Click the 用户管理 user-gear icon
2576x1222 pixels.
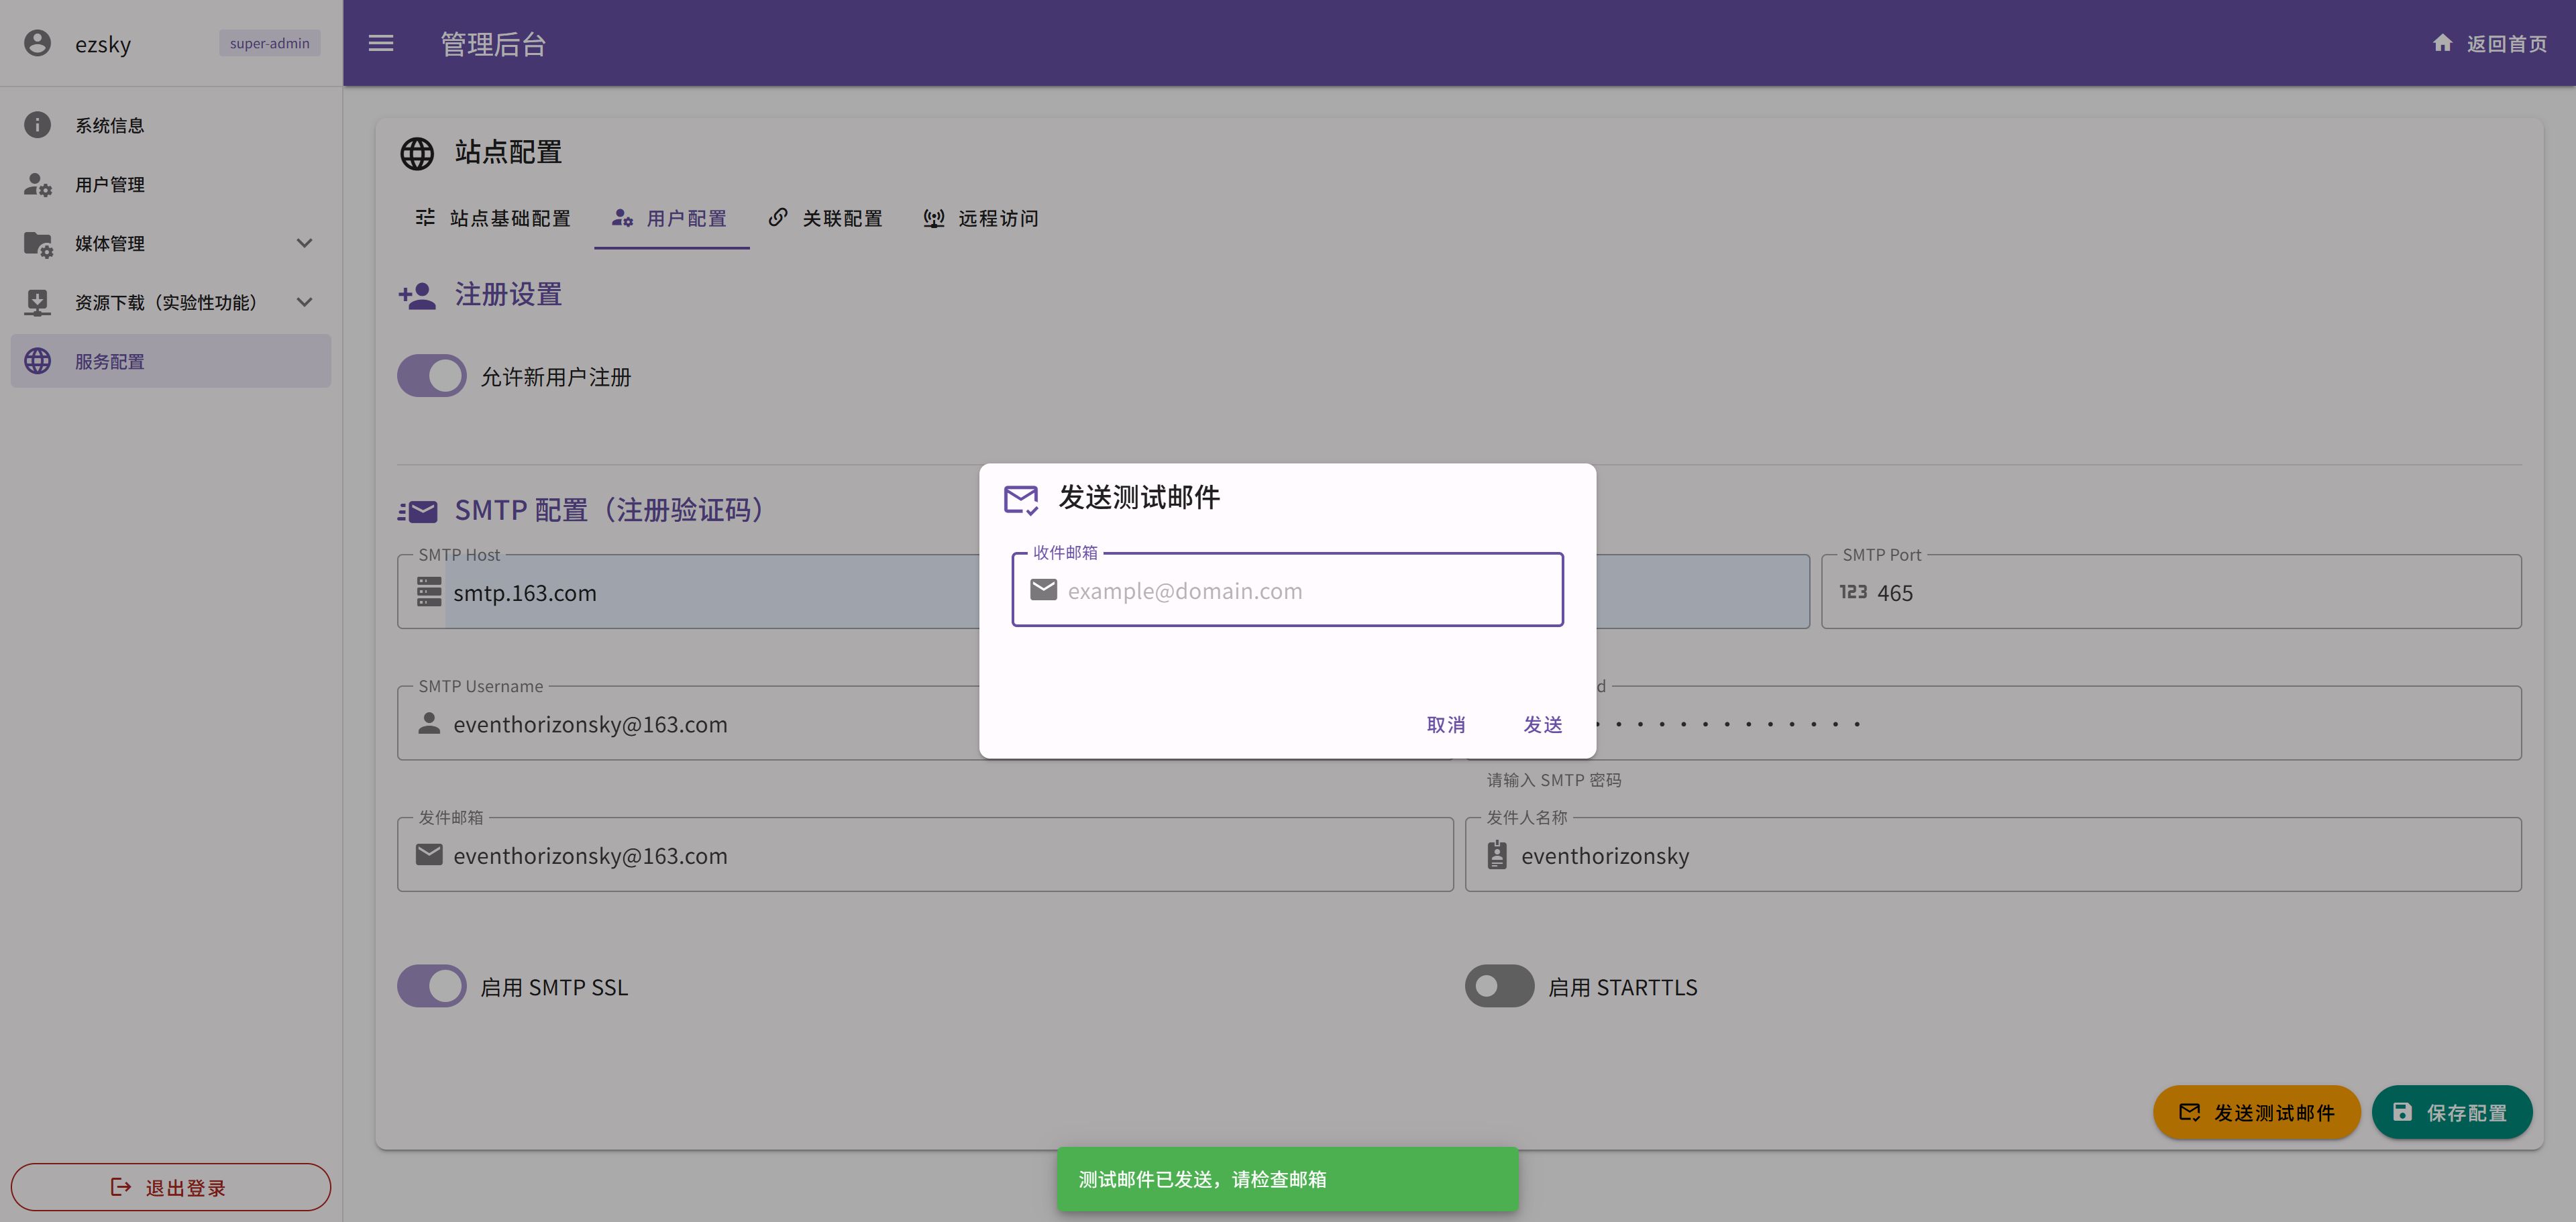[x=37, y=184]
